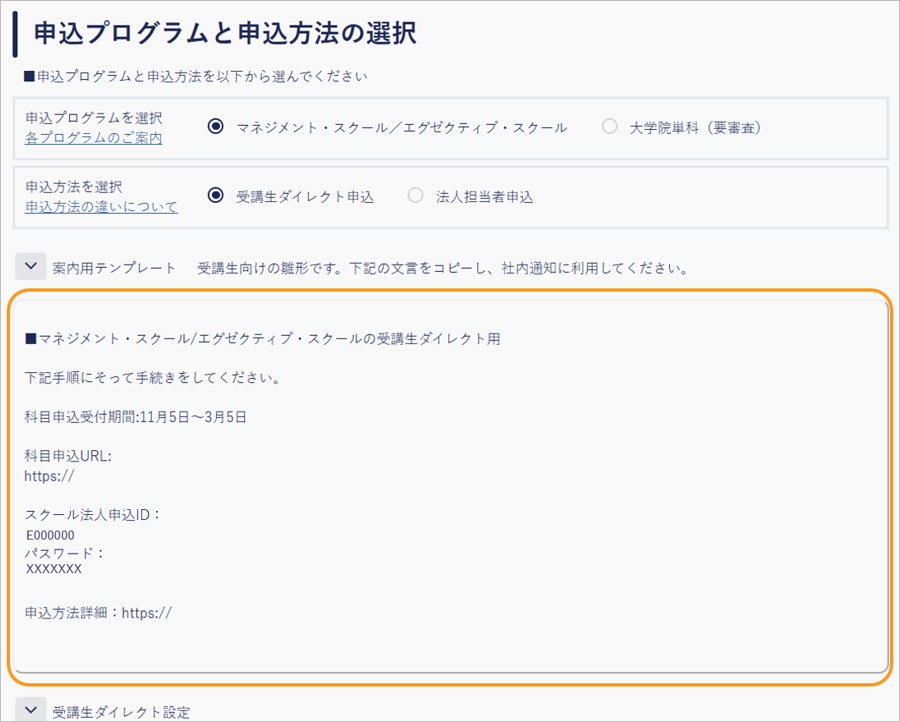Image resolution: width=900 pixels, height=722 pixels.
Task: Open the 申込方法の違いについて link
Action: 99,206
